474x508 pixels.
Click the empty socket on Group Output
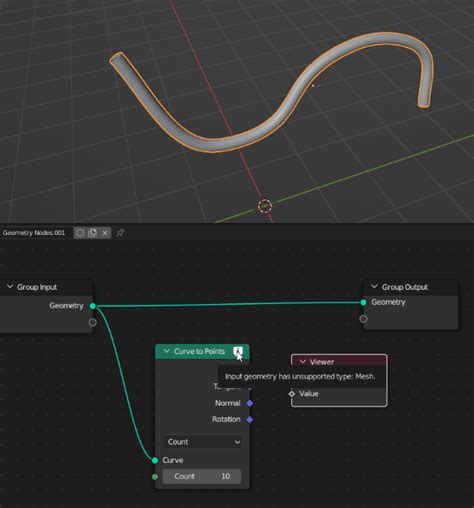click(363, 319)
